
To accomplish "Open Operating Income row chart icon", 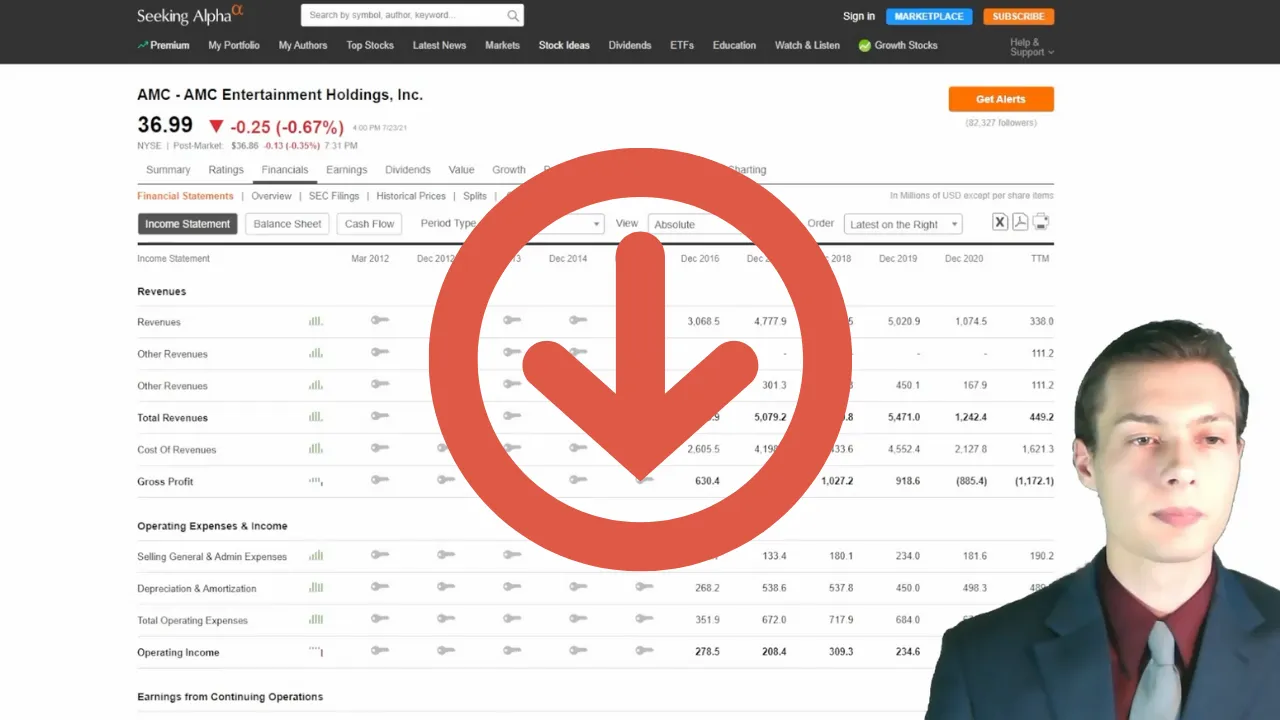I will click(316, 652).
